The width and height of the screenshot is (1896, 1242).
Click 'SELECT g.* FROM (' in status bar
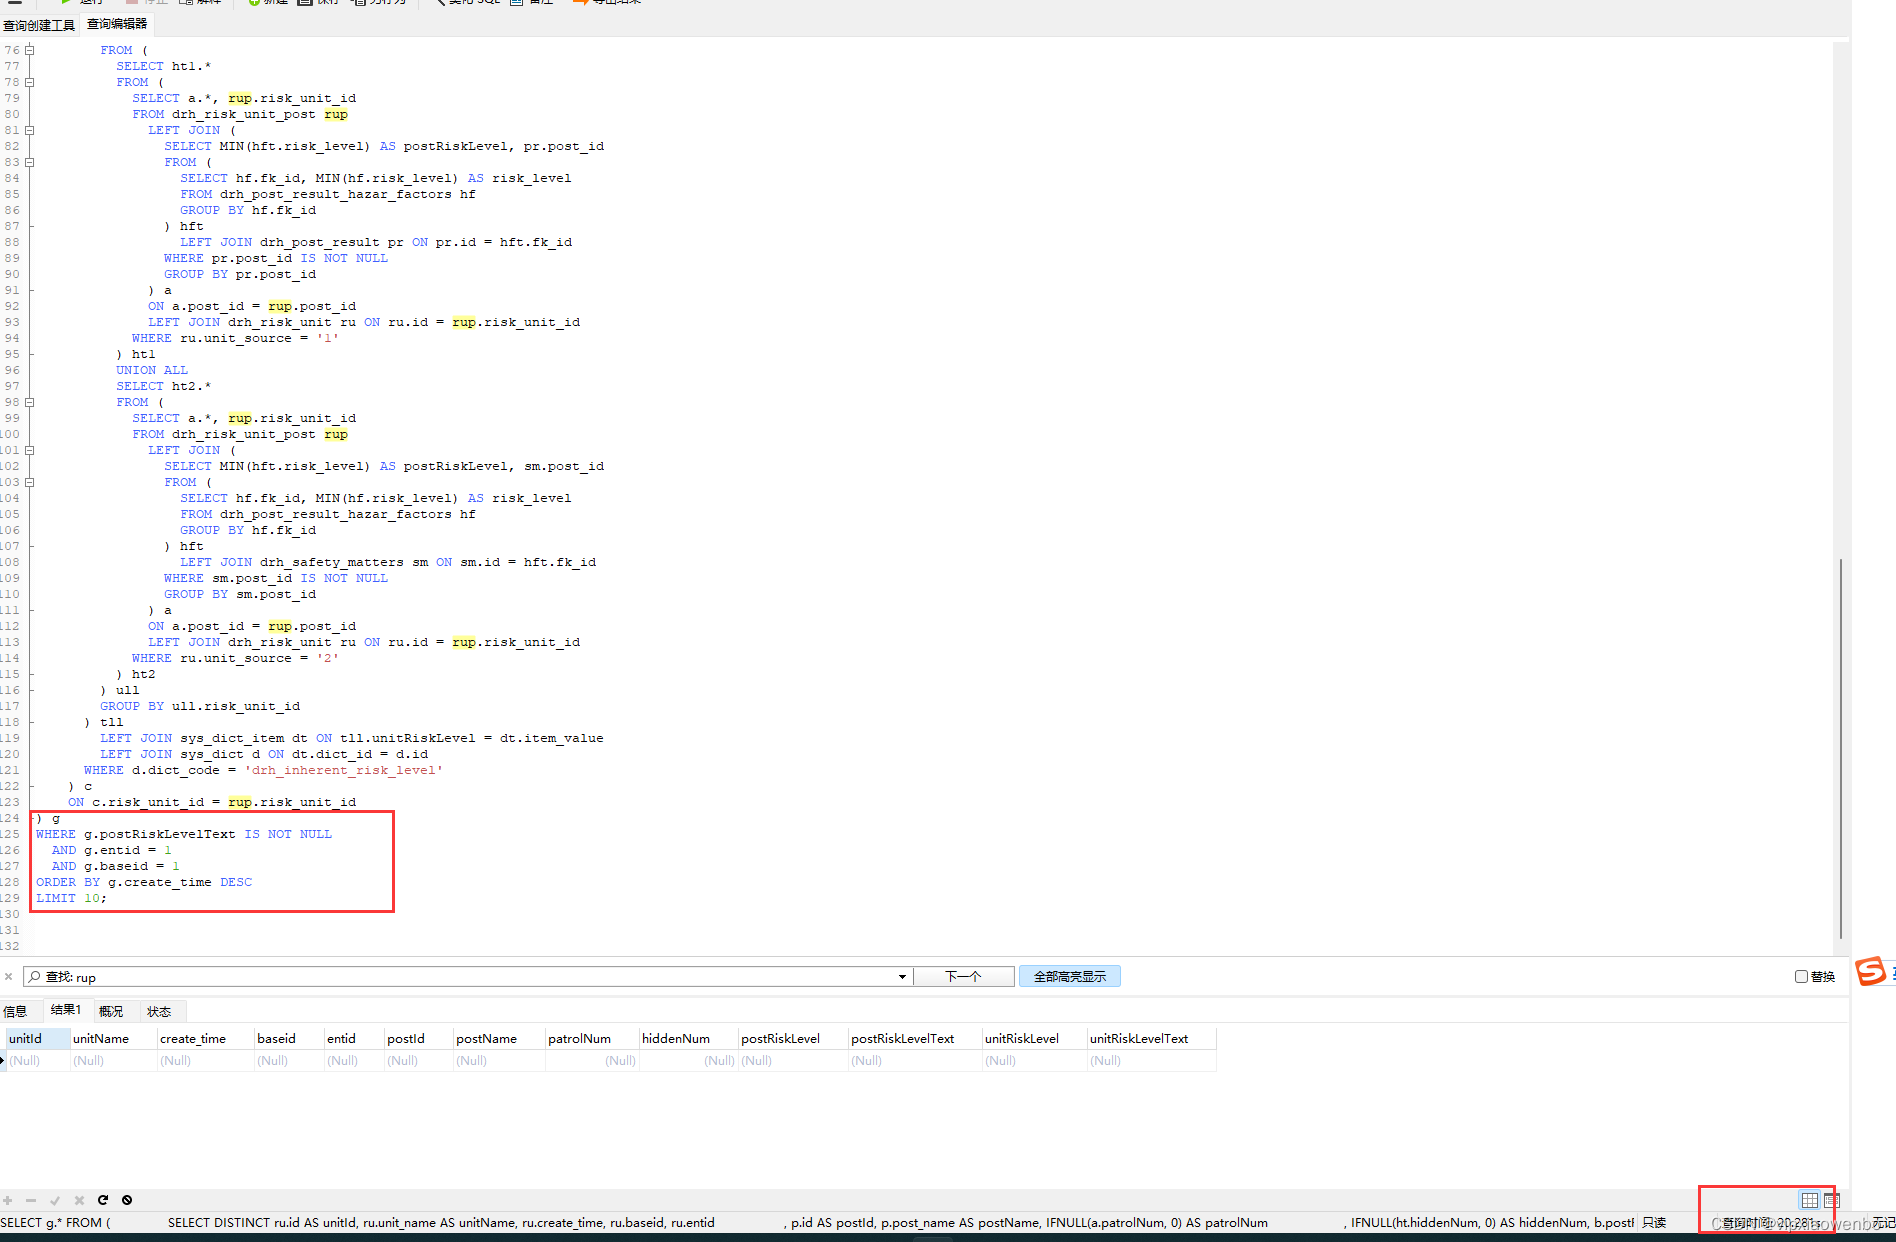56,1223
